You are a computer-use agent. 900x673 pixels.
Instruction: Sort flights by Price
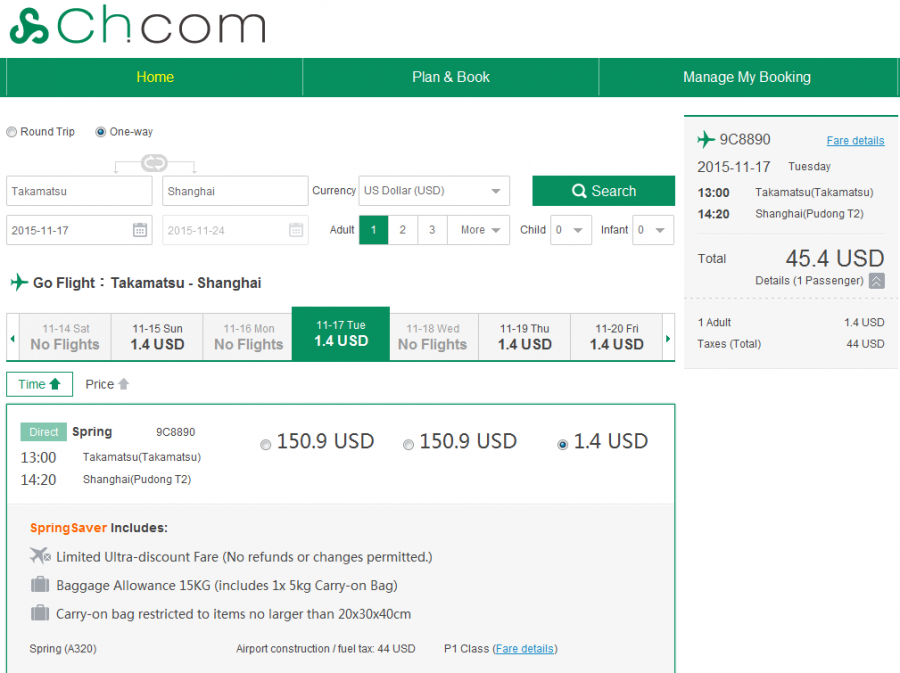107,384
